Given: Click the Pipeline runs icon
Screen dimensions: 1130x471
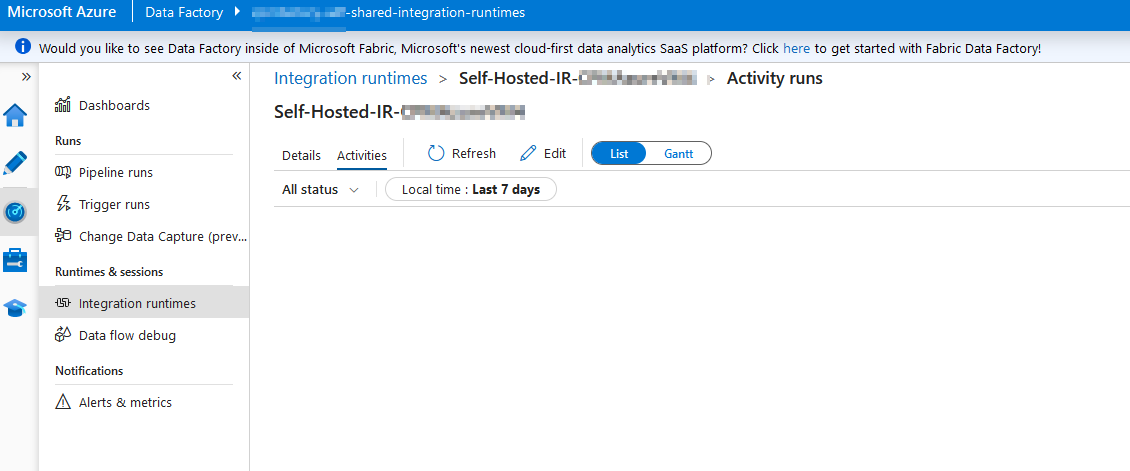Looking at the screenshot, I should [x=63, y=173].
